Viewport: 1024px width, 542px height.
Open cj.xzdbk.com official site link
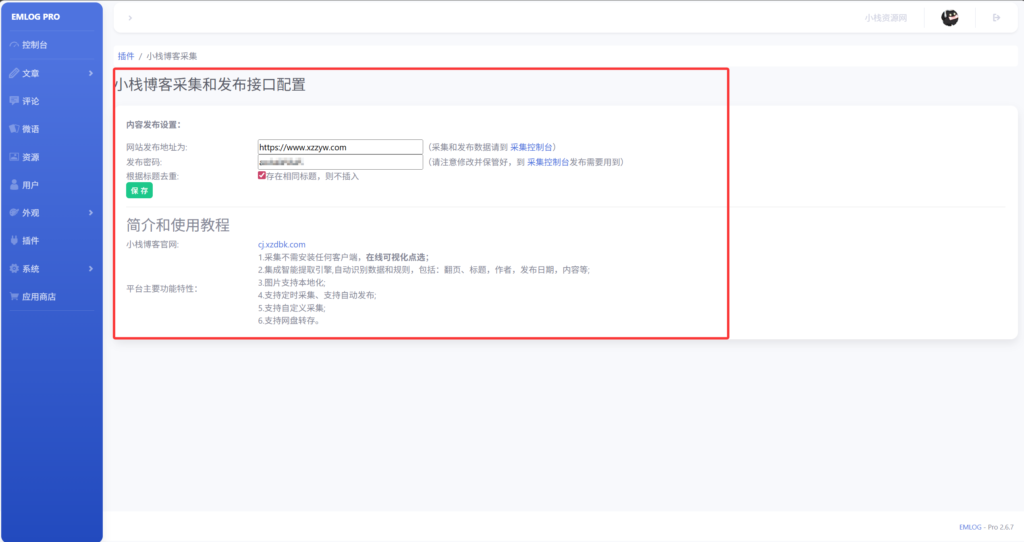(281, 244)
